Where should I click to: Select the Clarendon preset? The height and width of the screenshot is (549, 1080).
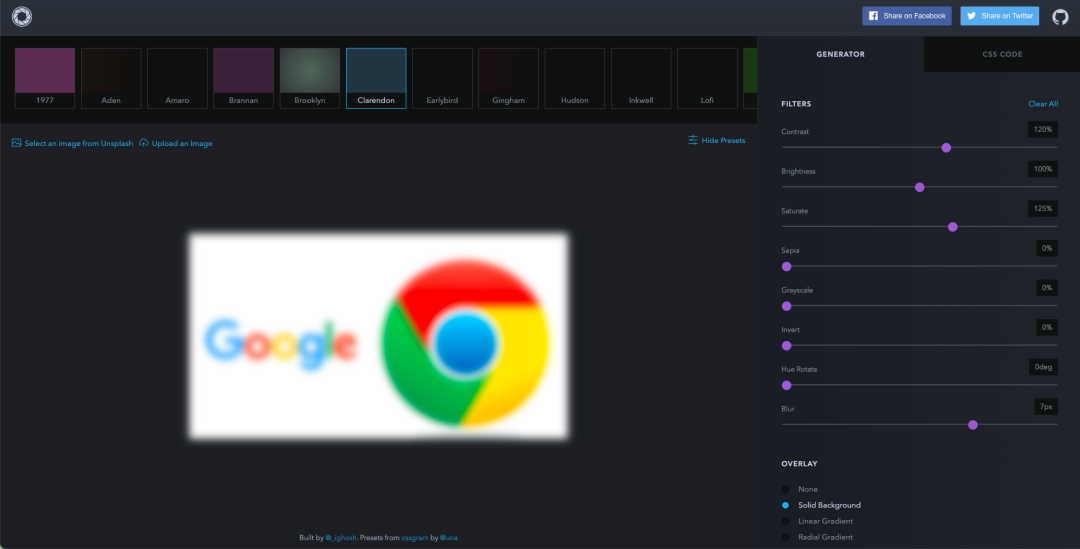click(x=376, y=79)
